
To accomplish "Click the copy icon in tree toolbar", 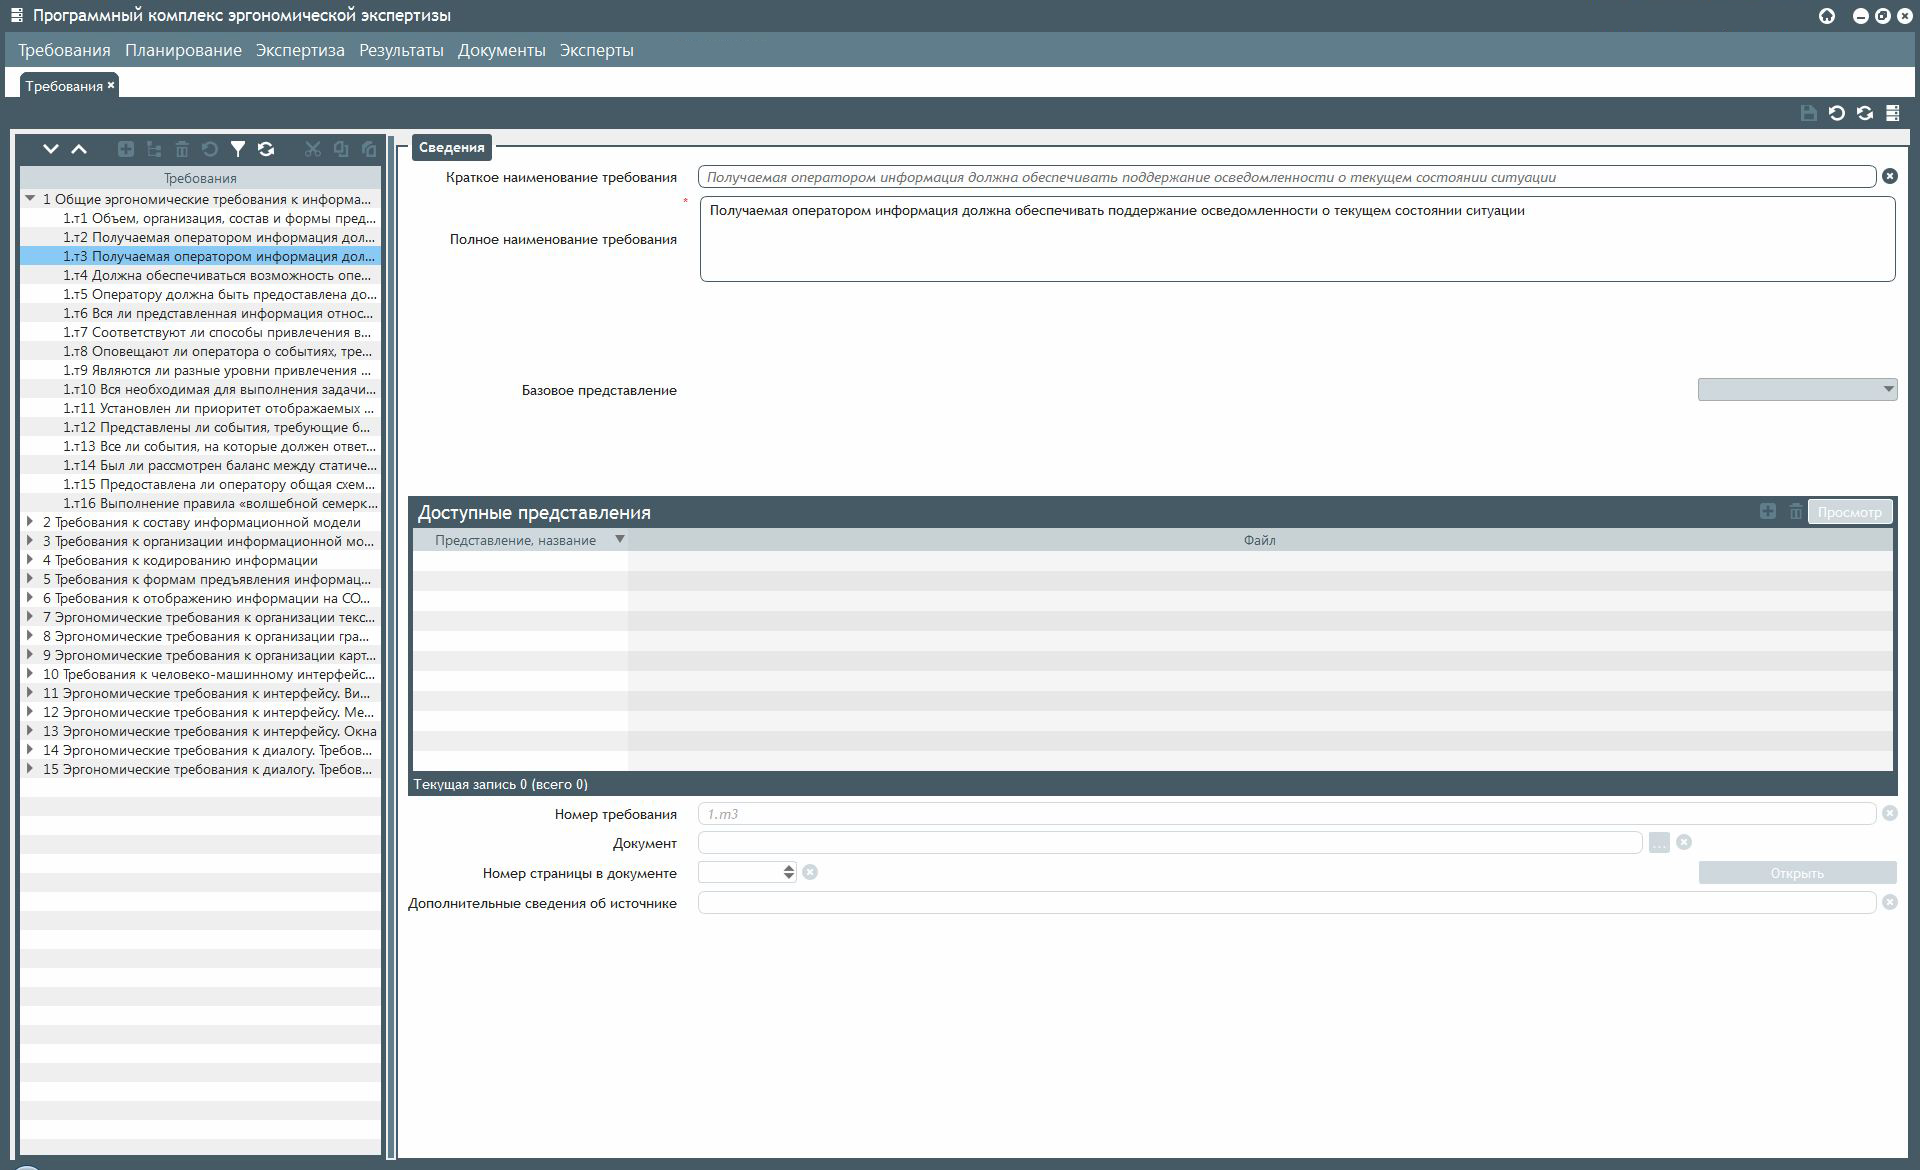I will [341, 149].
